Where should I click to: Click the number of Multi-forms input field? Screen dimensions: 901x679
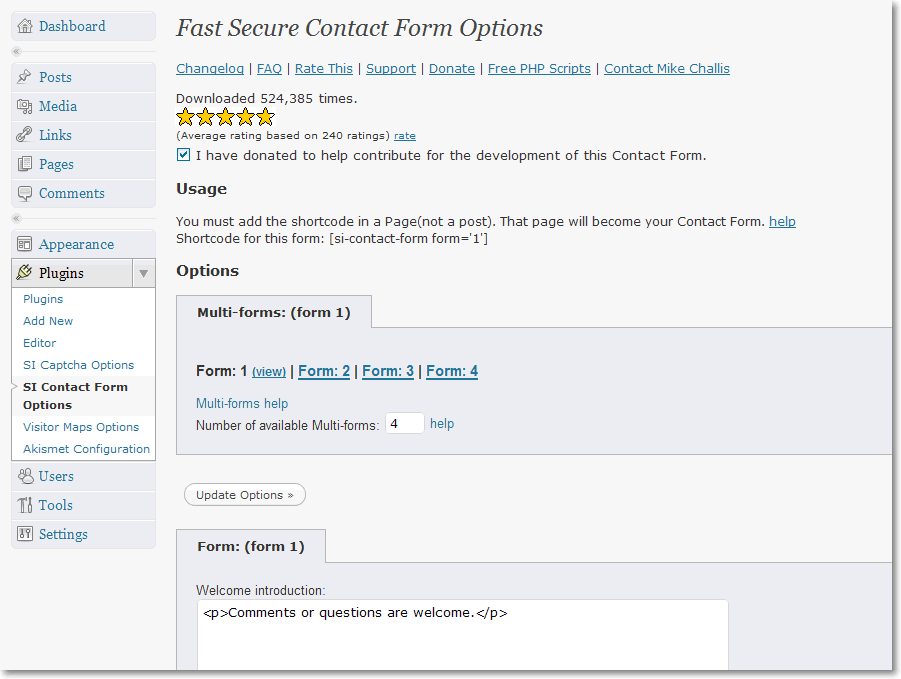tap(404, 424)
